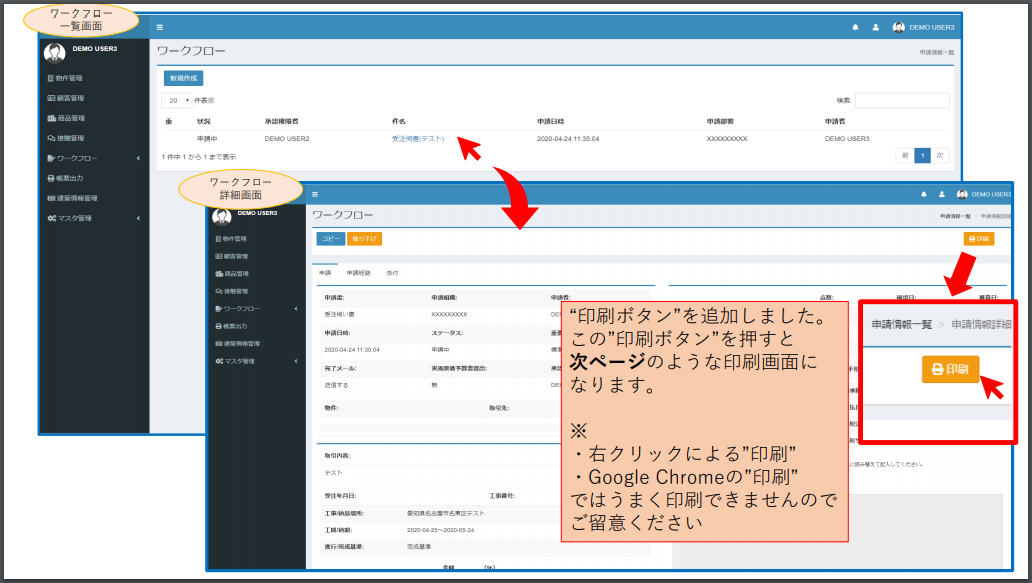
Task: Open the notification bell icon
Action: pos(856,27)
